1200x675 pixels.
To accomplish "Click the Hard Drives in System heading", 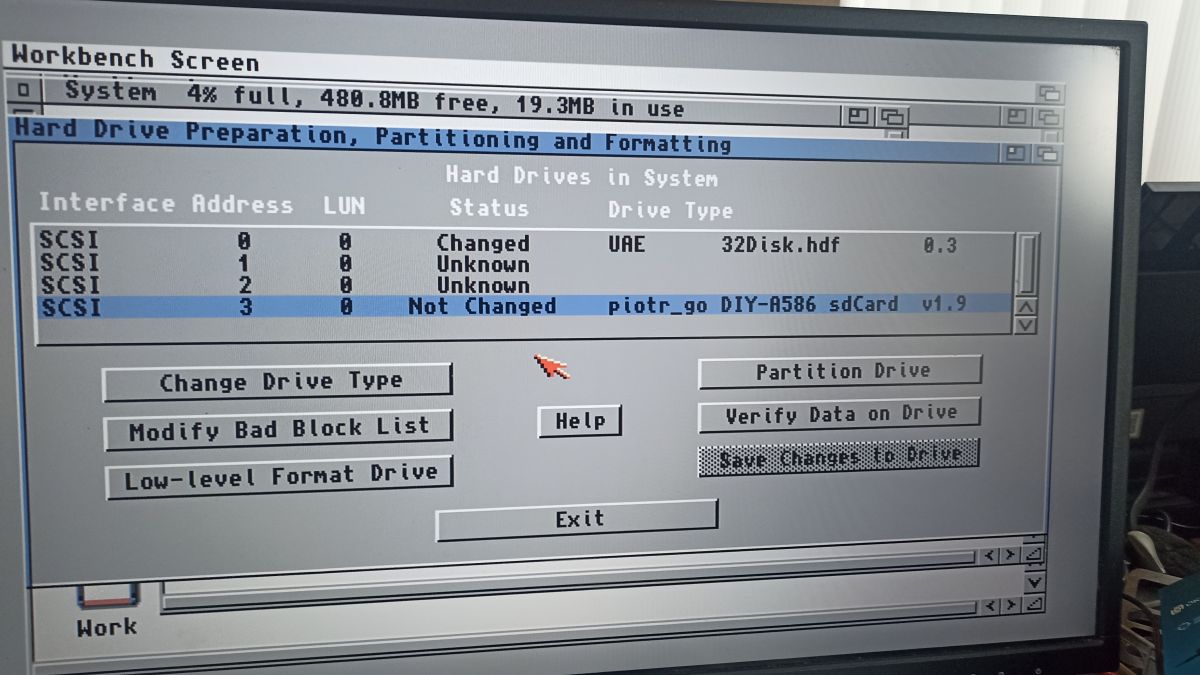I will pos(581,176).
